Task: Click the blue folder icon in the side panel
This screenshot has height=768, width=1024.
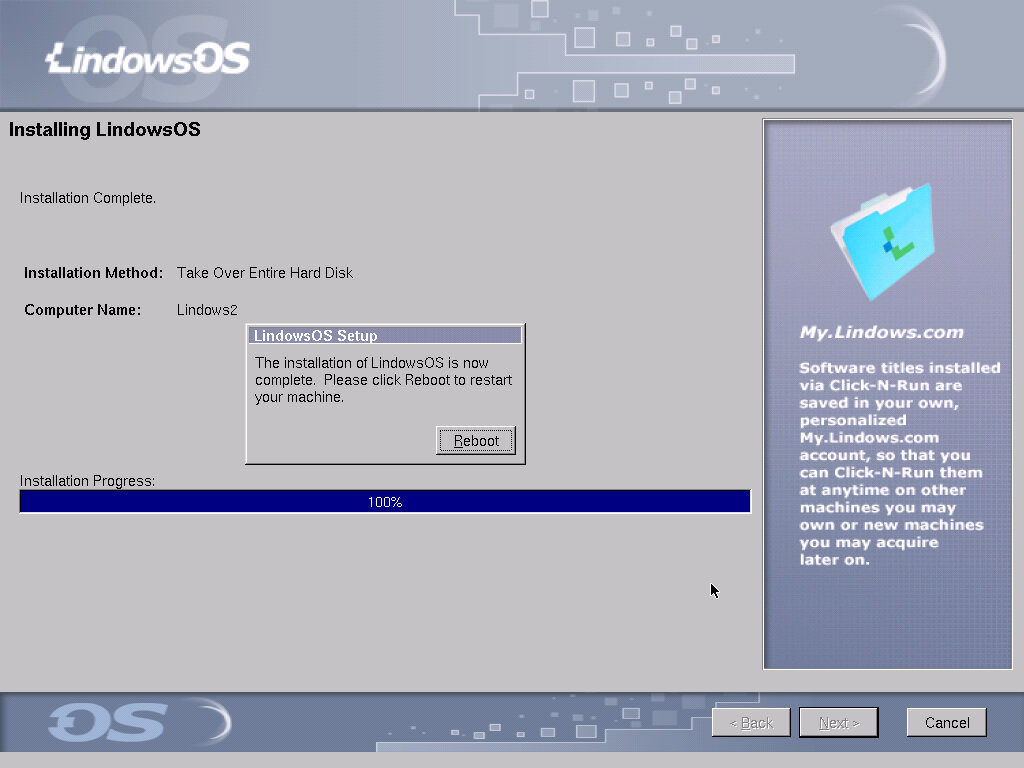Action: (882, 240)
